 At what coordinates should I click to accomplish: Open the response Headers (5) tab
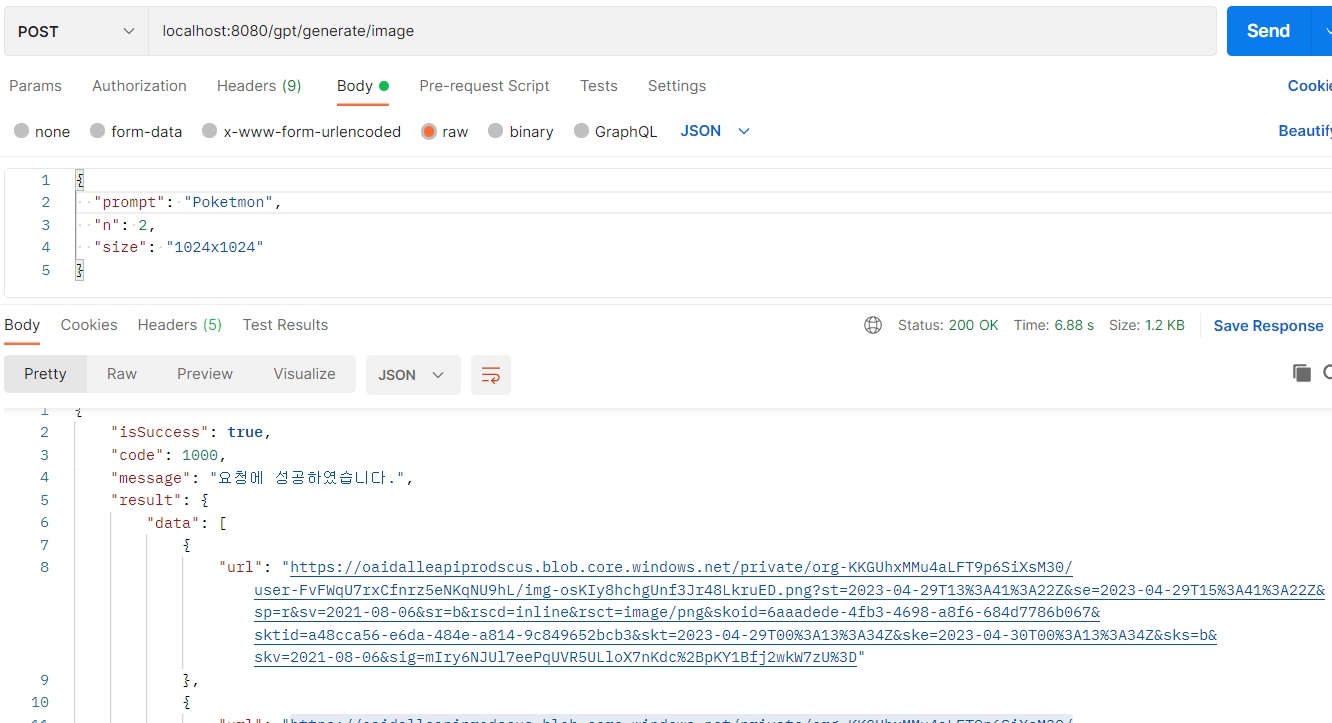pyautogui.click(x=180, y=325)
